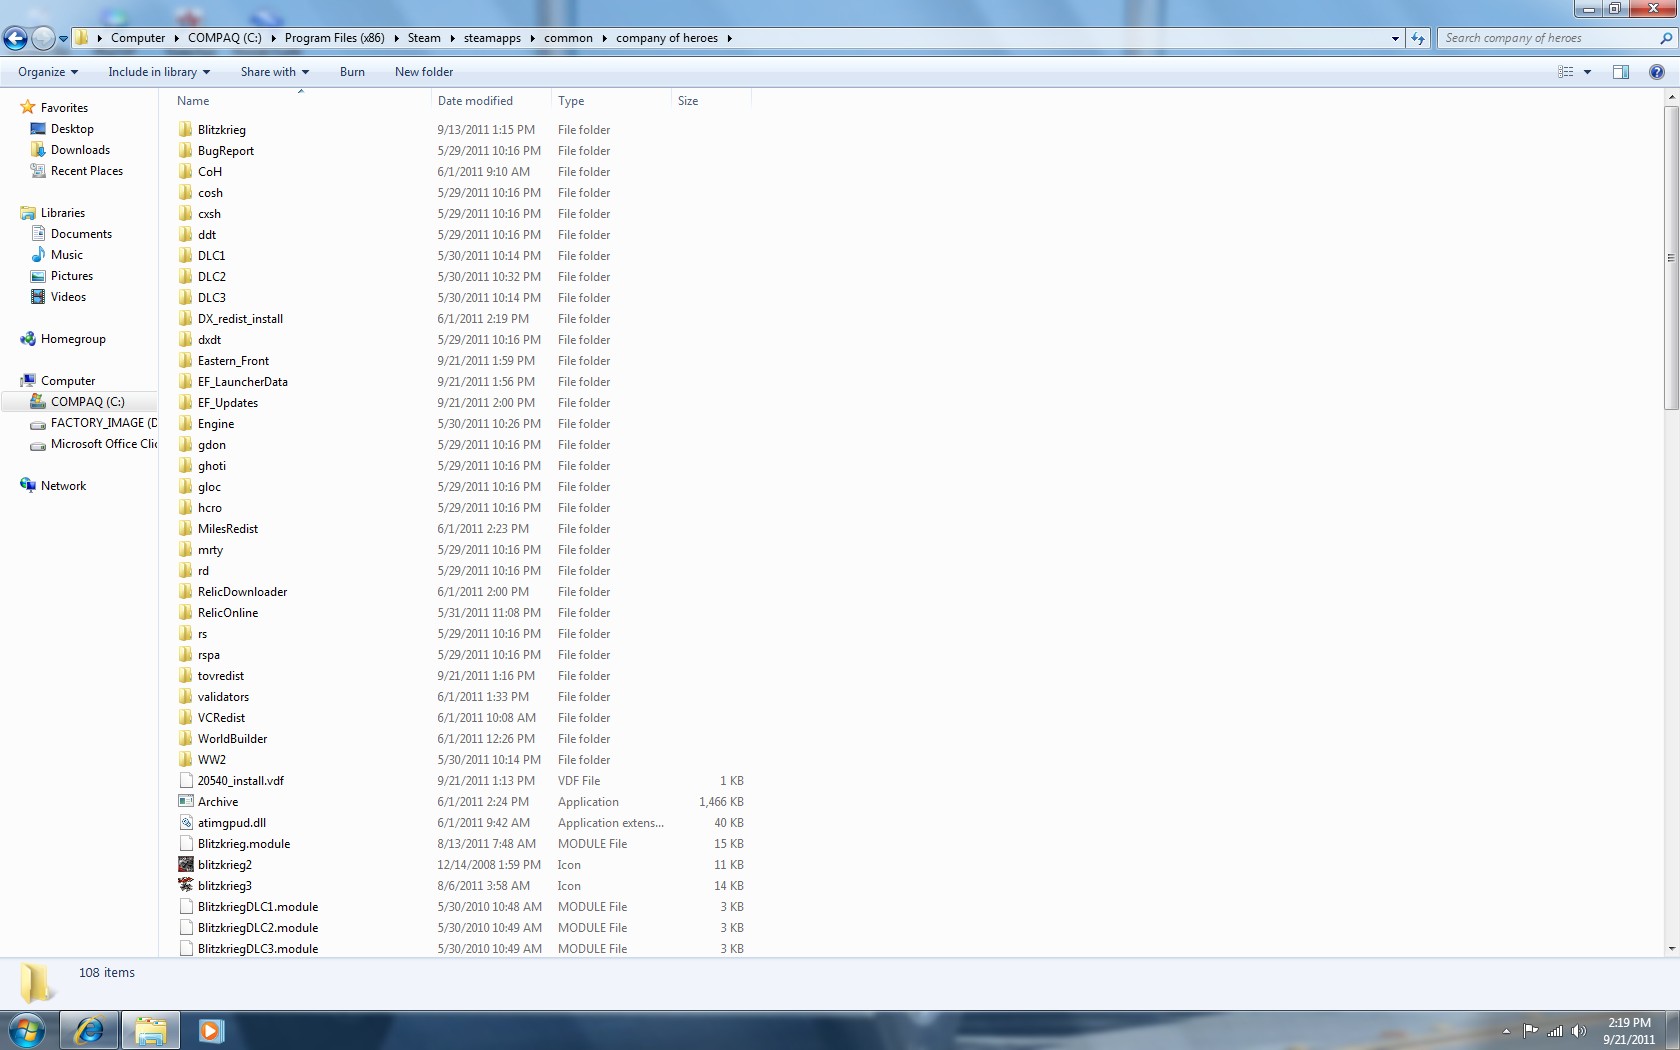
Task: Open the Documents library
Action: tap(81, 234)
